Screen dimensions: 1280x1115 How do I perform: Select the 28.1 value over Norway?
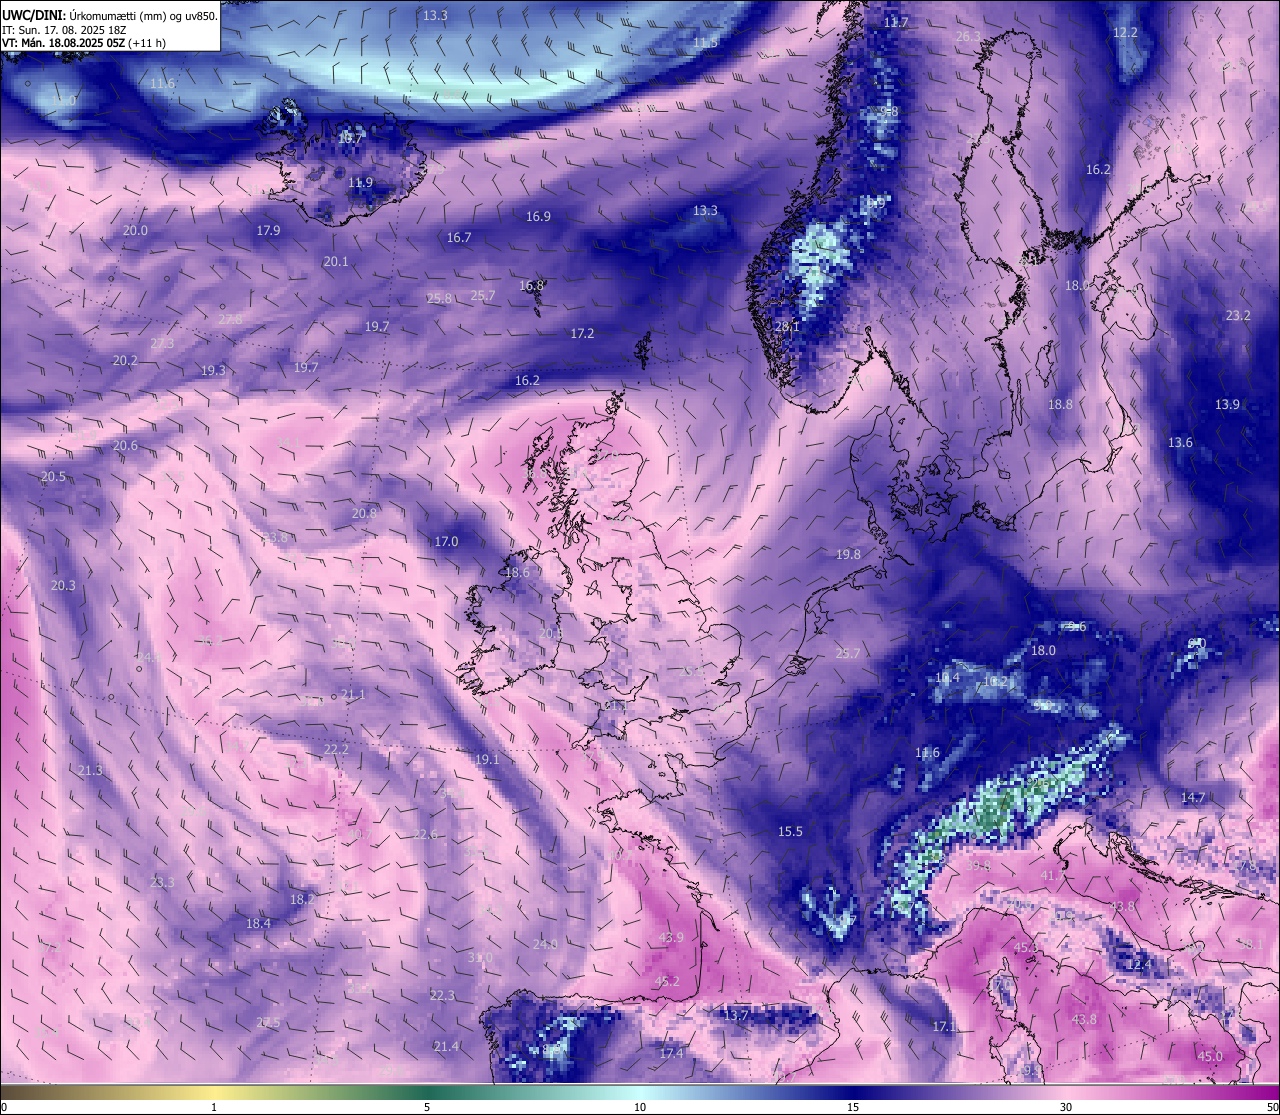(787, 325)
